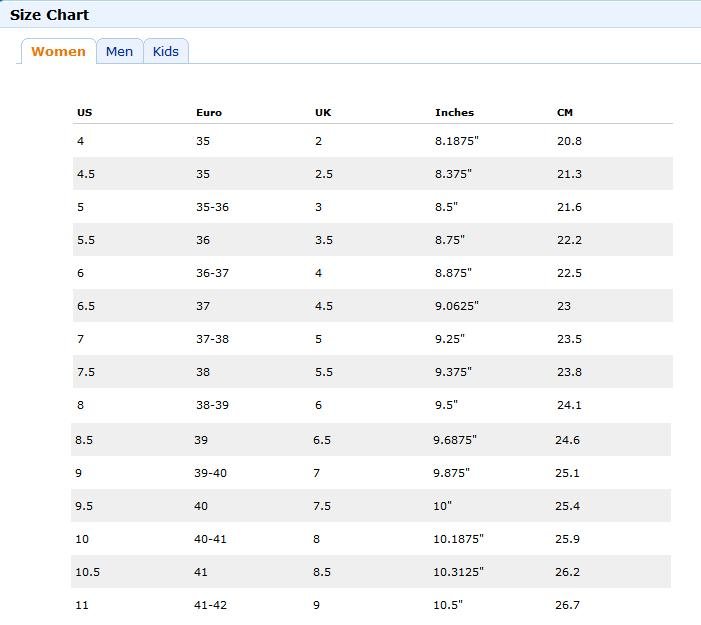This screenshot has height=625, width=701.
Task: Select the US size 7.5 cell
Action: pyautogui.click(x=86, y=372)
